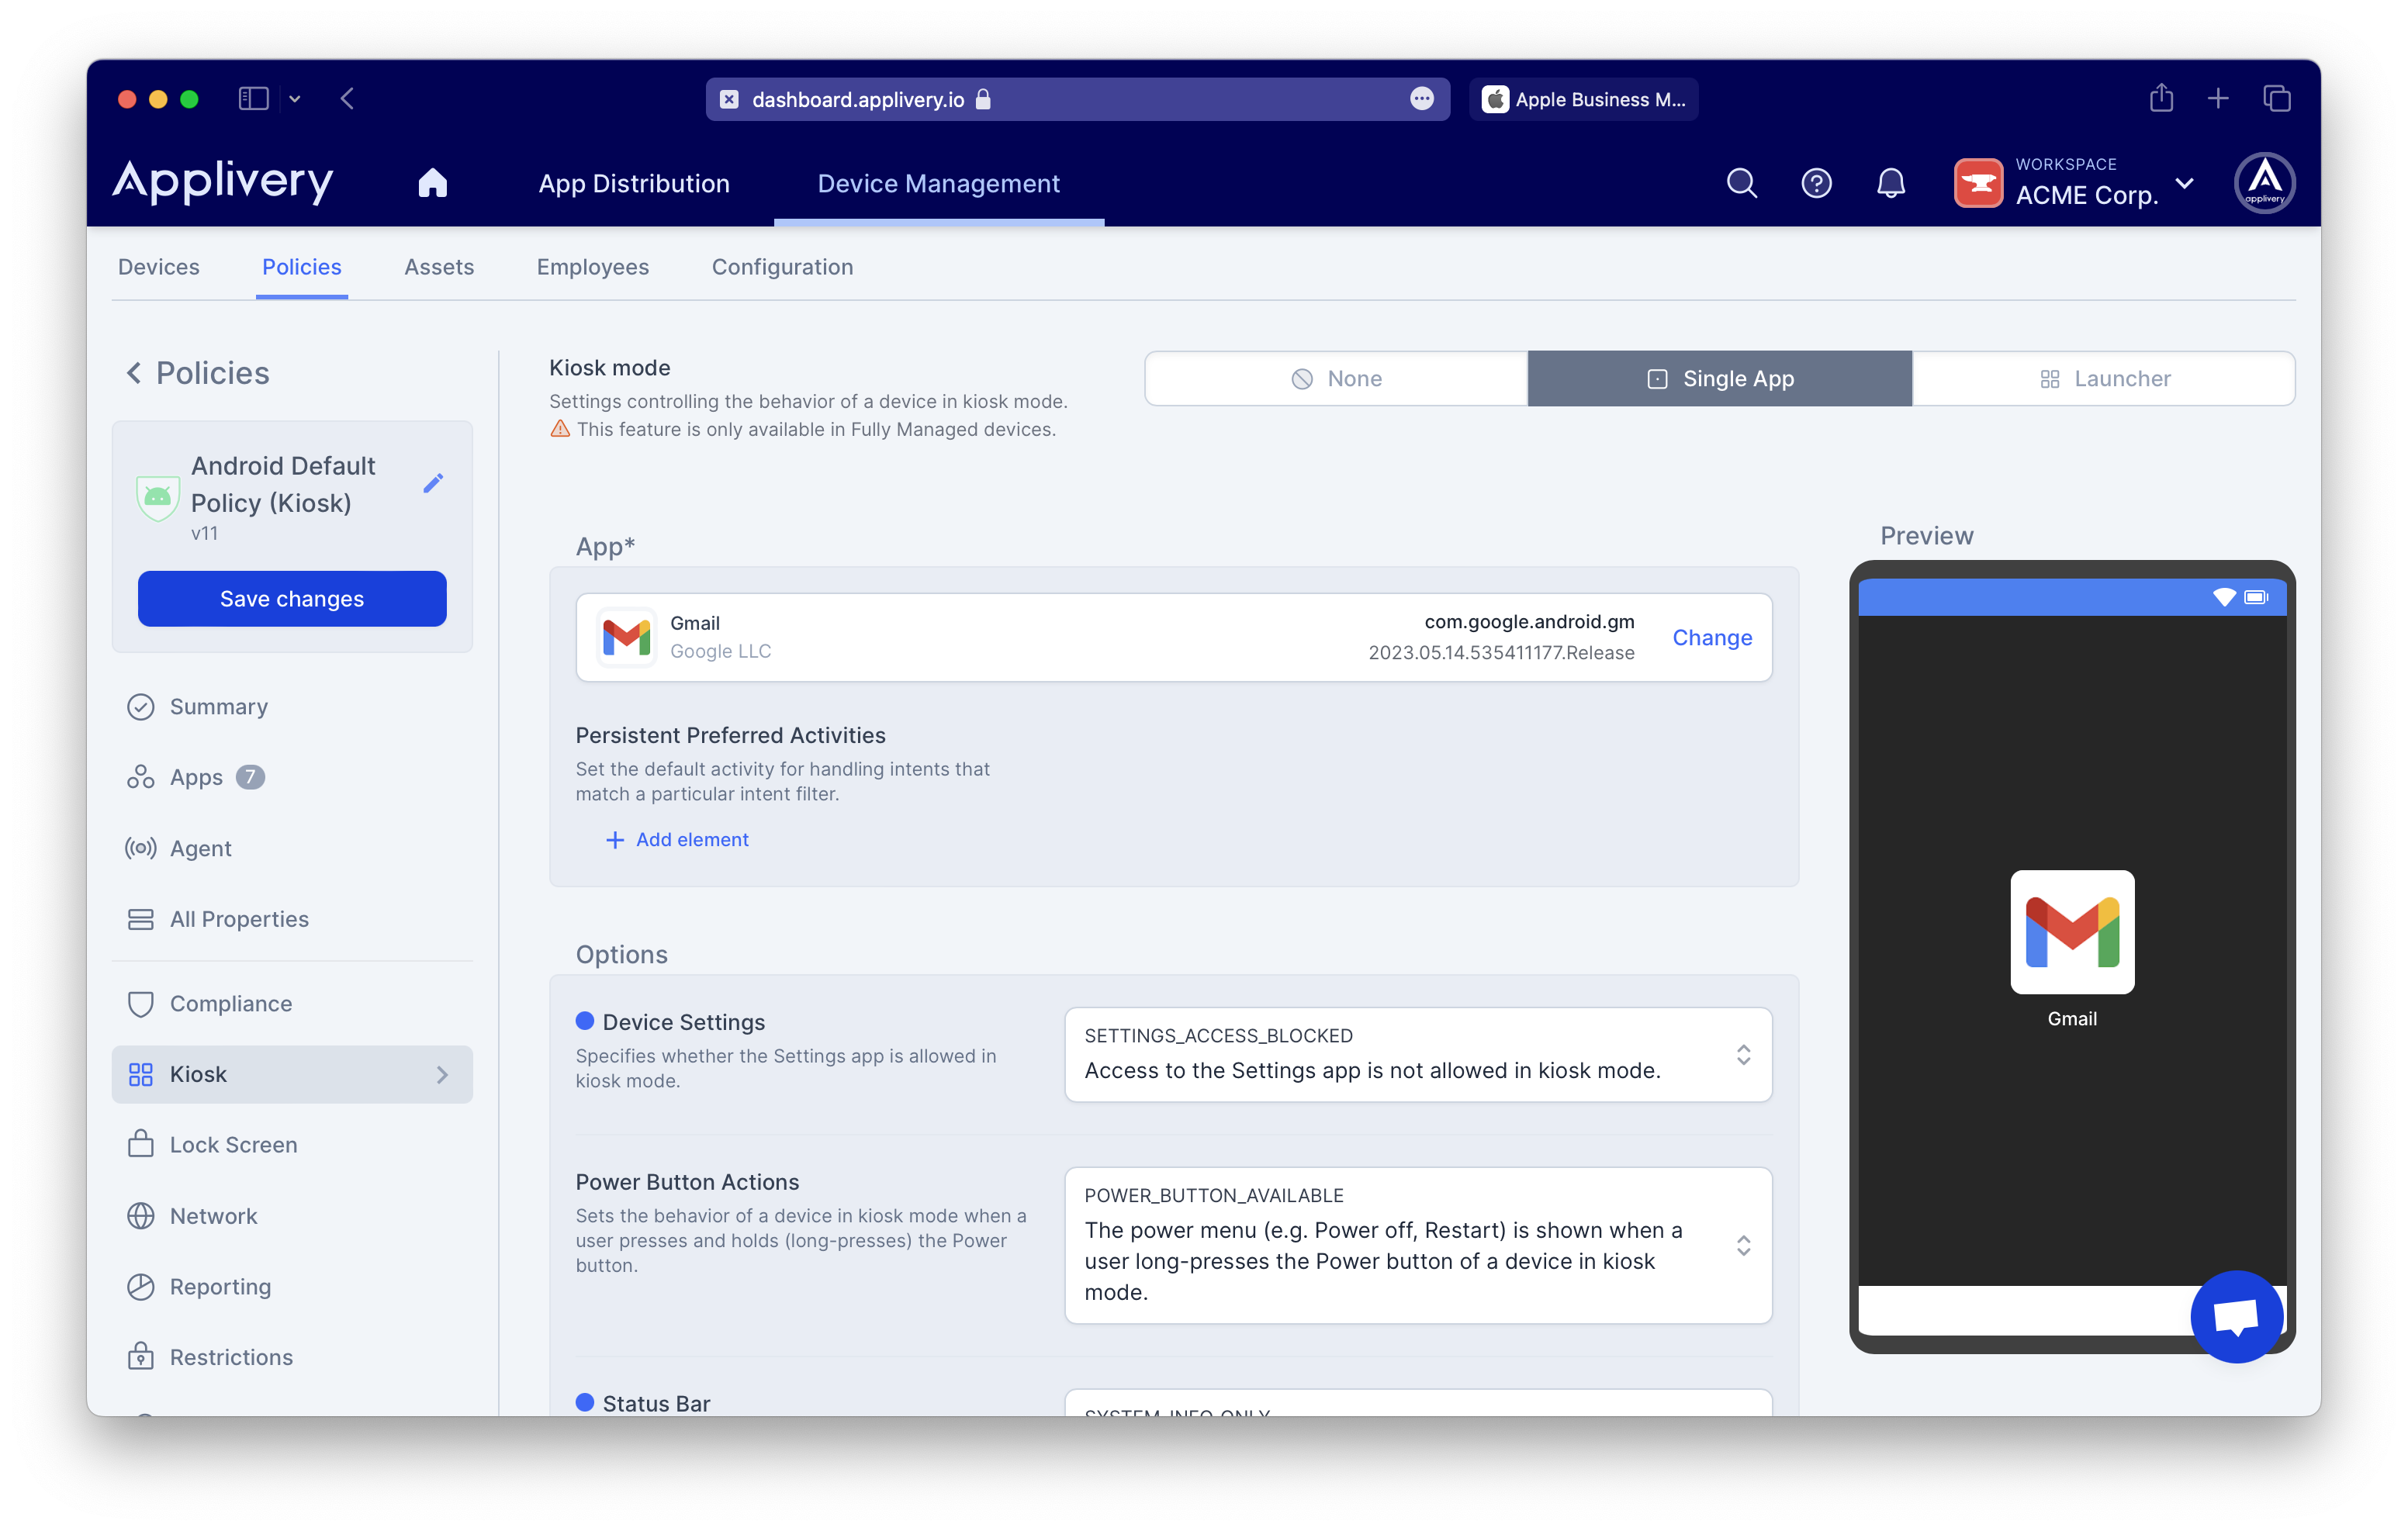Image resolution: width=2408 pixels, height=1531 pixels.
Task: Click the warning triangle icon
Action: 560,429
